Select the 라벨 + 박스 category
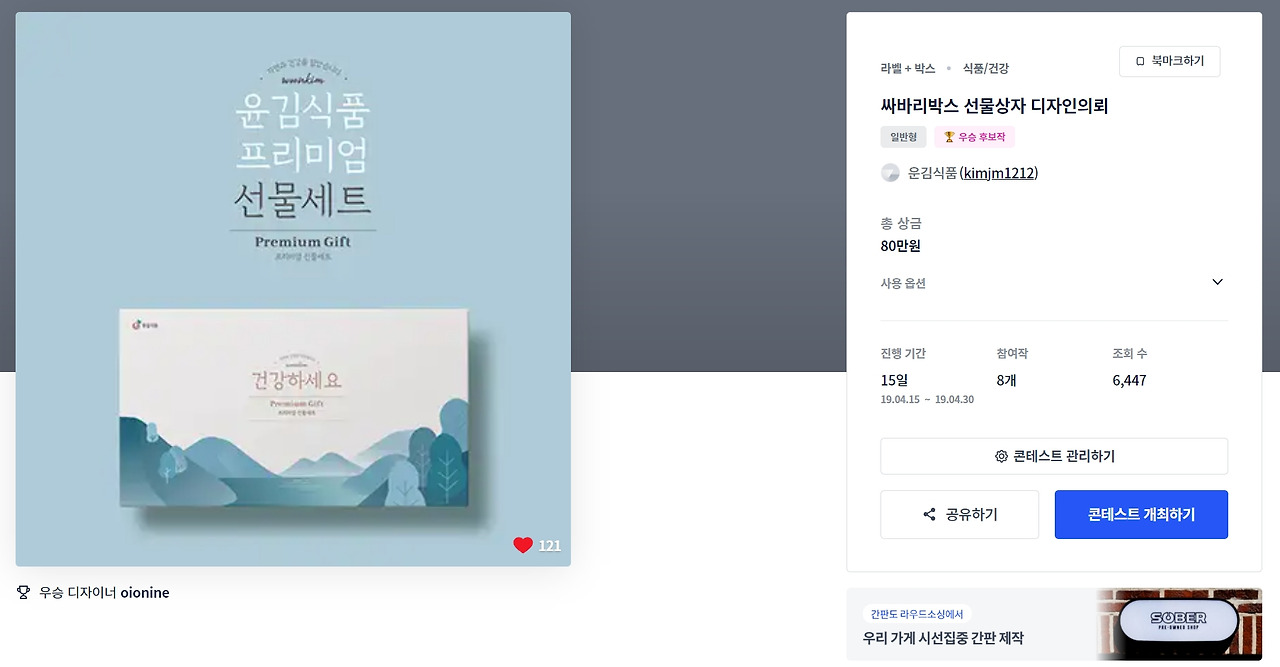 [x=908, y=68]
